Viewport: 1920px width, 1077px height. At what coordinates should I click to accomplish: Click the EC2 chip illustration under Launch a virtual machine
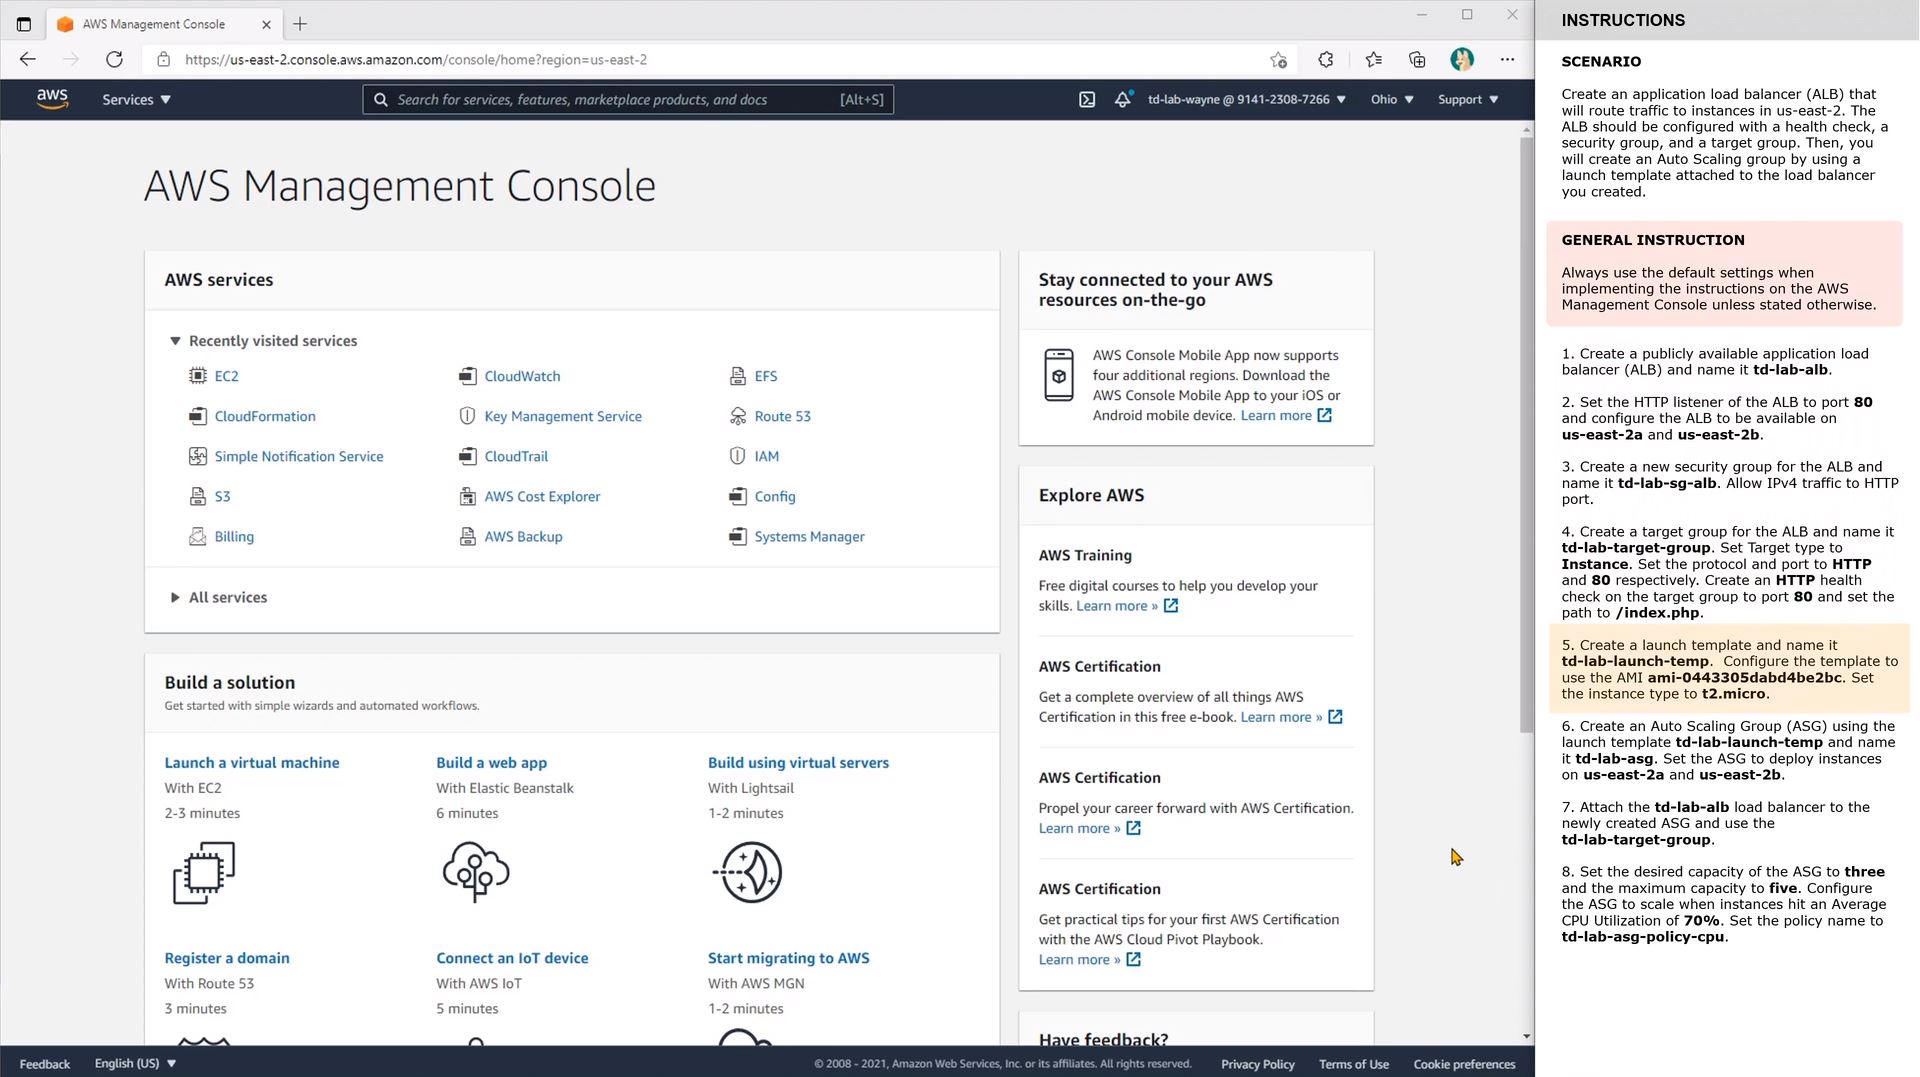click(204, 872)
